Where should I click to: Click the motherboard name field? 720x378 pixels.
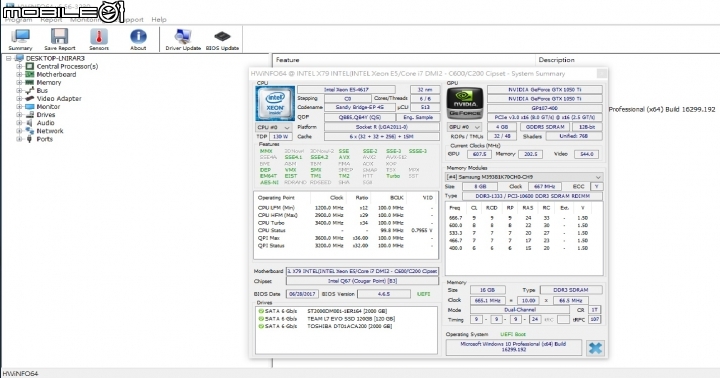coord(362,271)
